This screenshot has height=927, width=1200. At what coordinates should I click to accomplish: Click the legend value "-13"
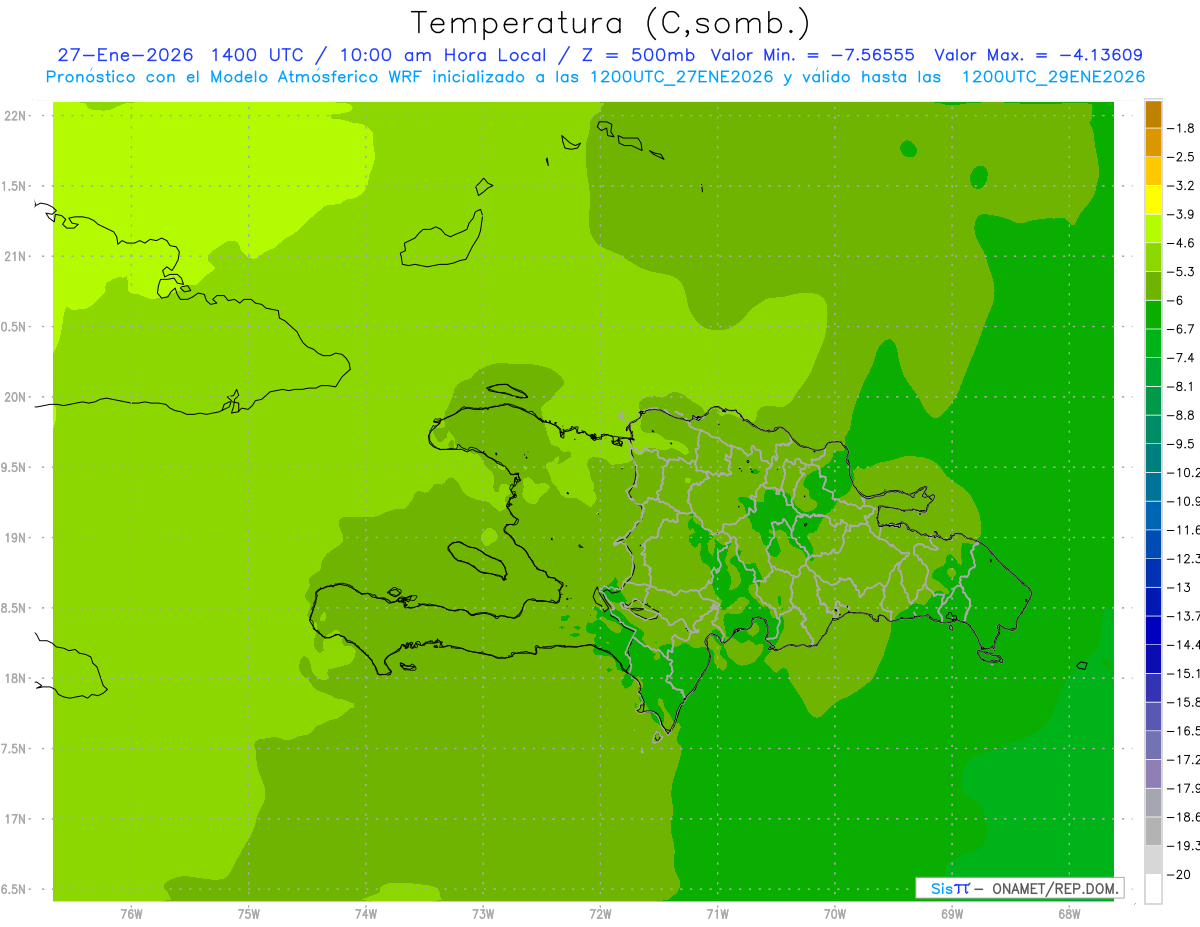click(1179, 587)
